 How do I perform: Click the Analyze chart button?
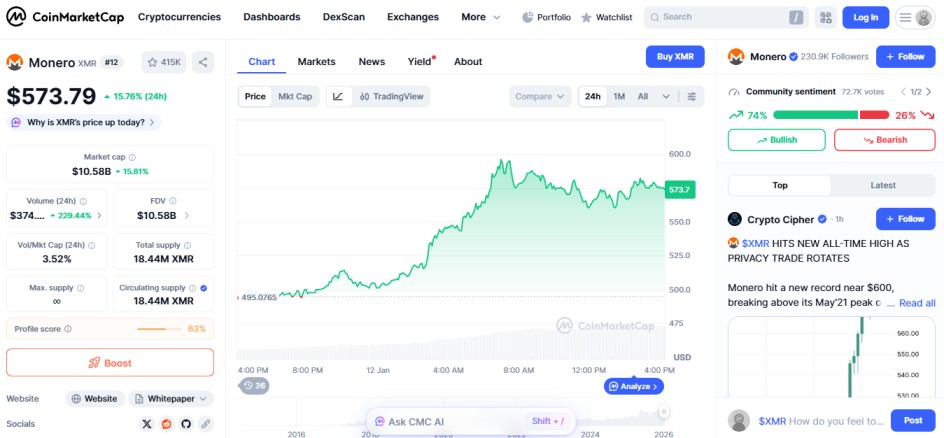point(634,386)
